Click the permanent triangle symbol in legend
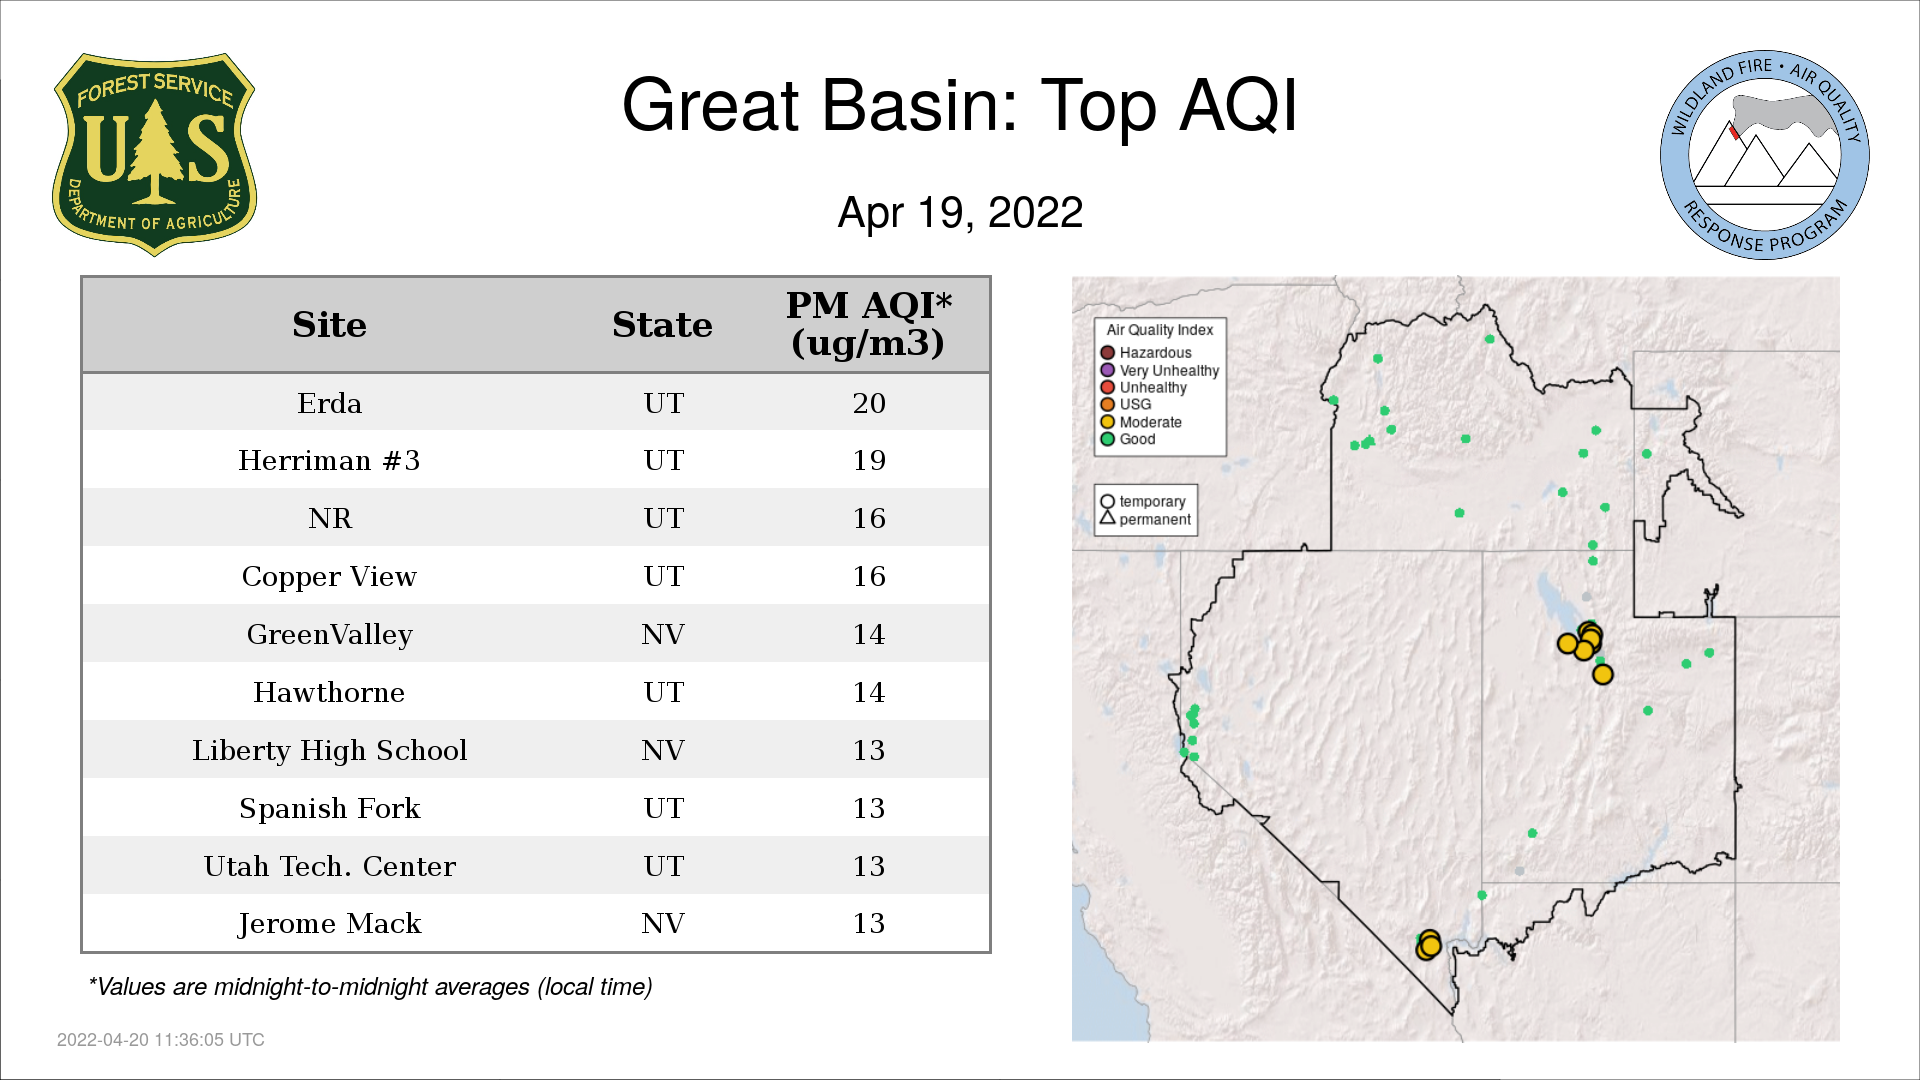 click(1107, 518)
